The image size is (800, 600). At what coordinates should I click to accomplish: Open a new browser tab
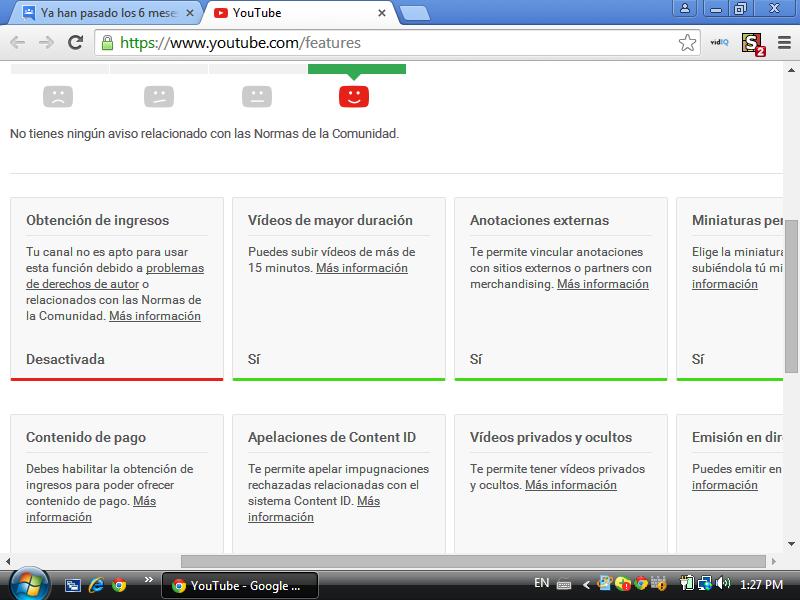click(x=414, y=14)
